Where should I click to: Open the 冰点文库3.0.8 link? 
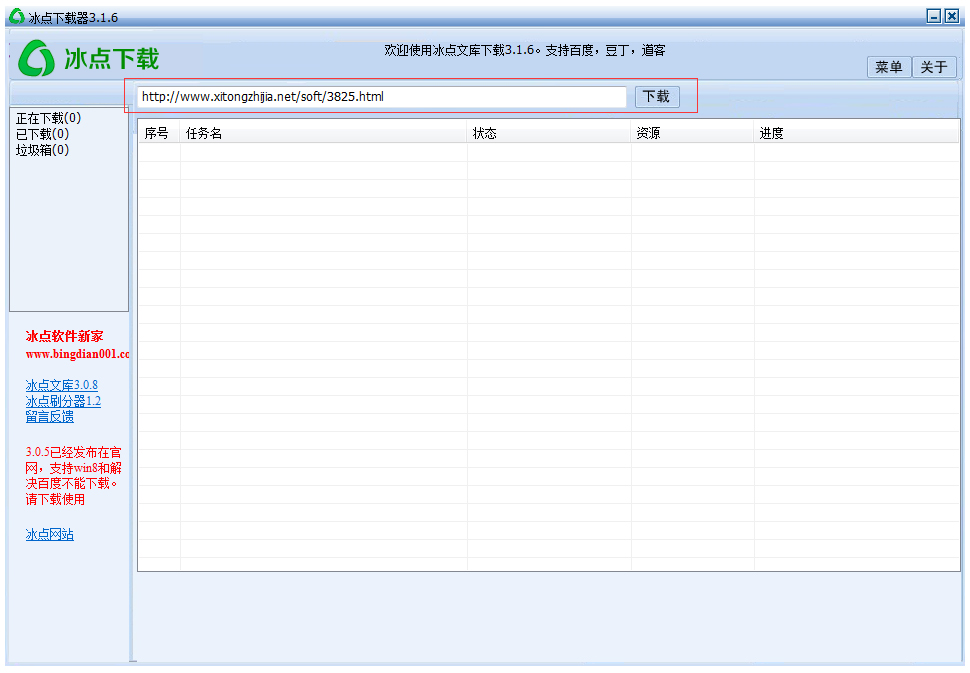point(62,385)
